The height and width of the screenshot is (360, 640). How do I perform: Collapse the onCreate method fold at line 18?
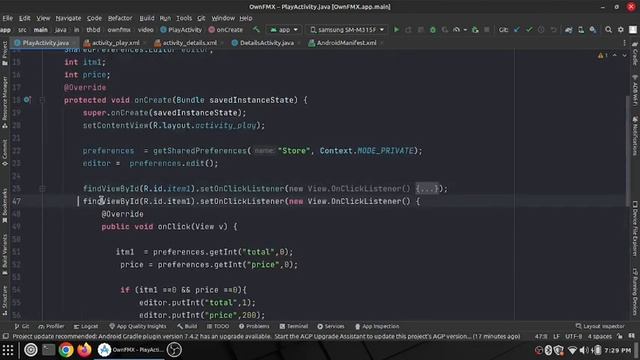click(x=42, y=100)
